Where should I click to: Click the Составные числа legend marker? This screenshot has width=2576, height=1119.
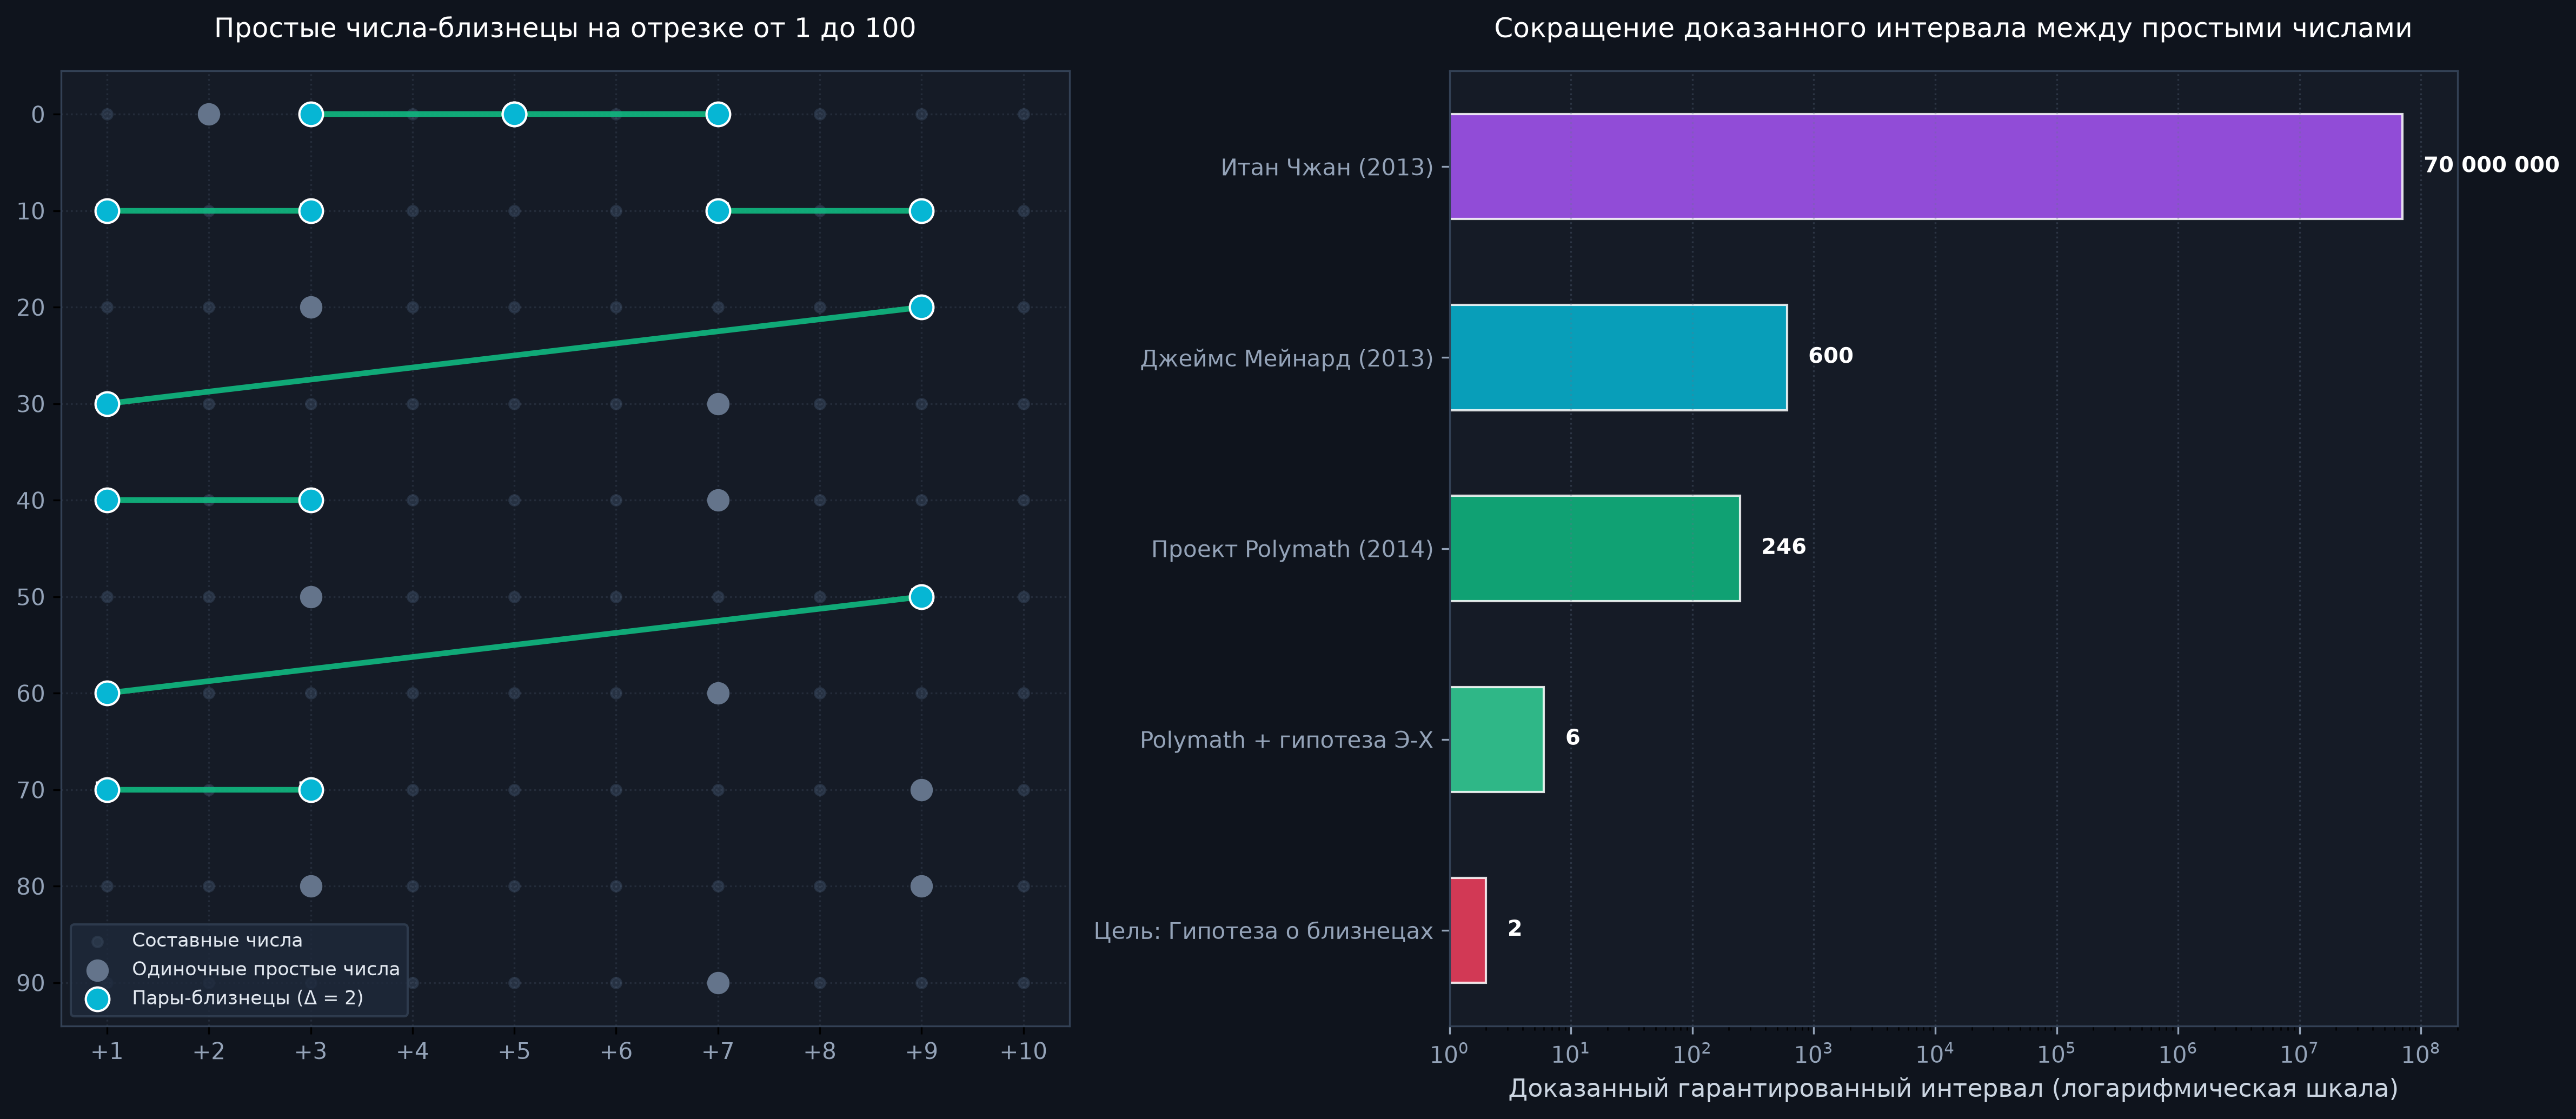point(97,941)
